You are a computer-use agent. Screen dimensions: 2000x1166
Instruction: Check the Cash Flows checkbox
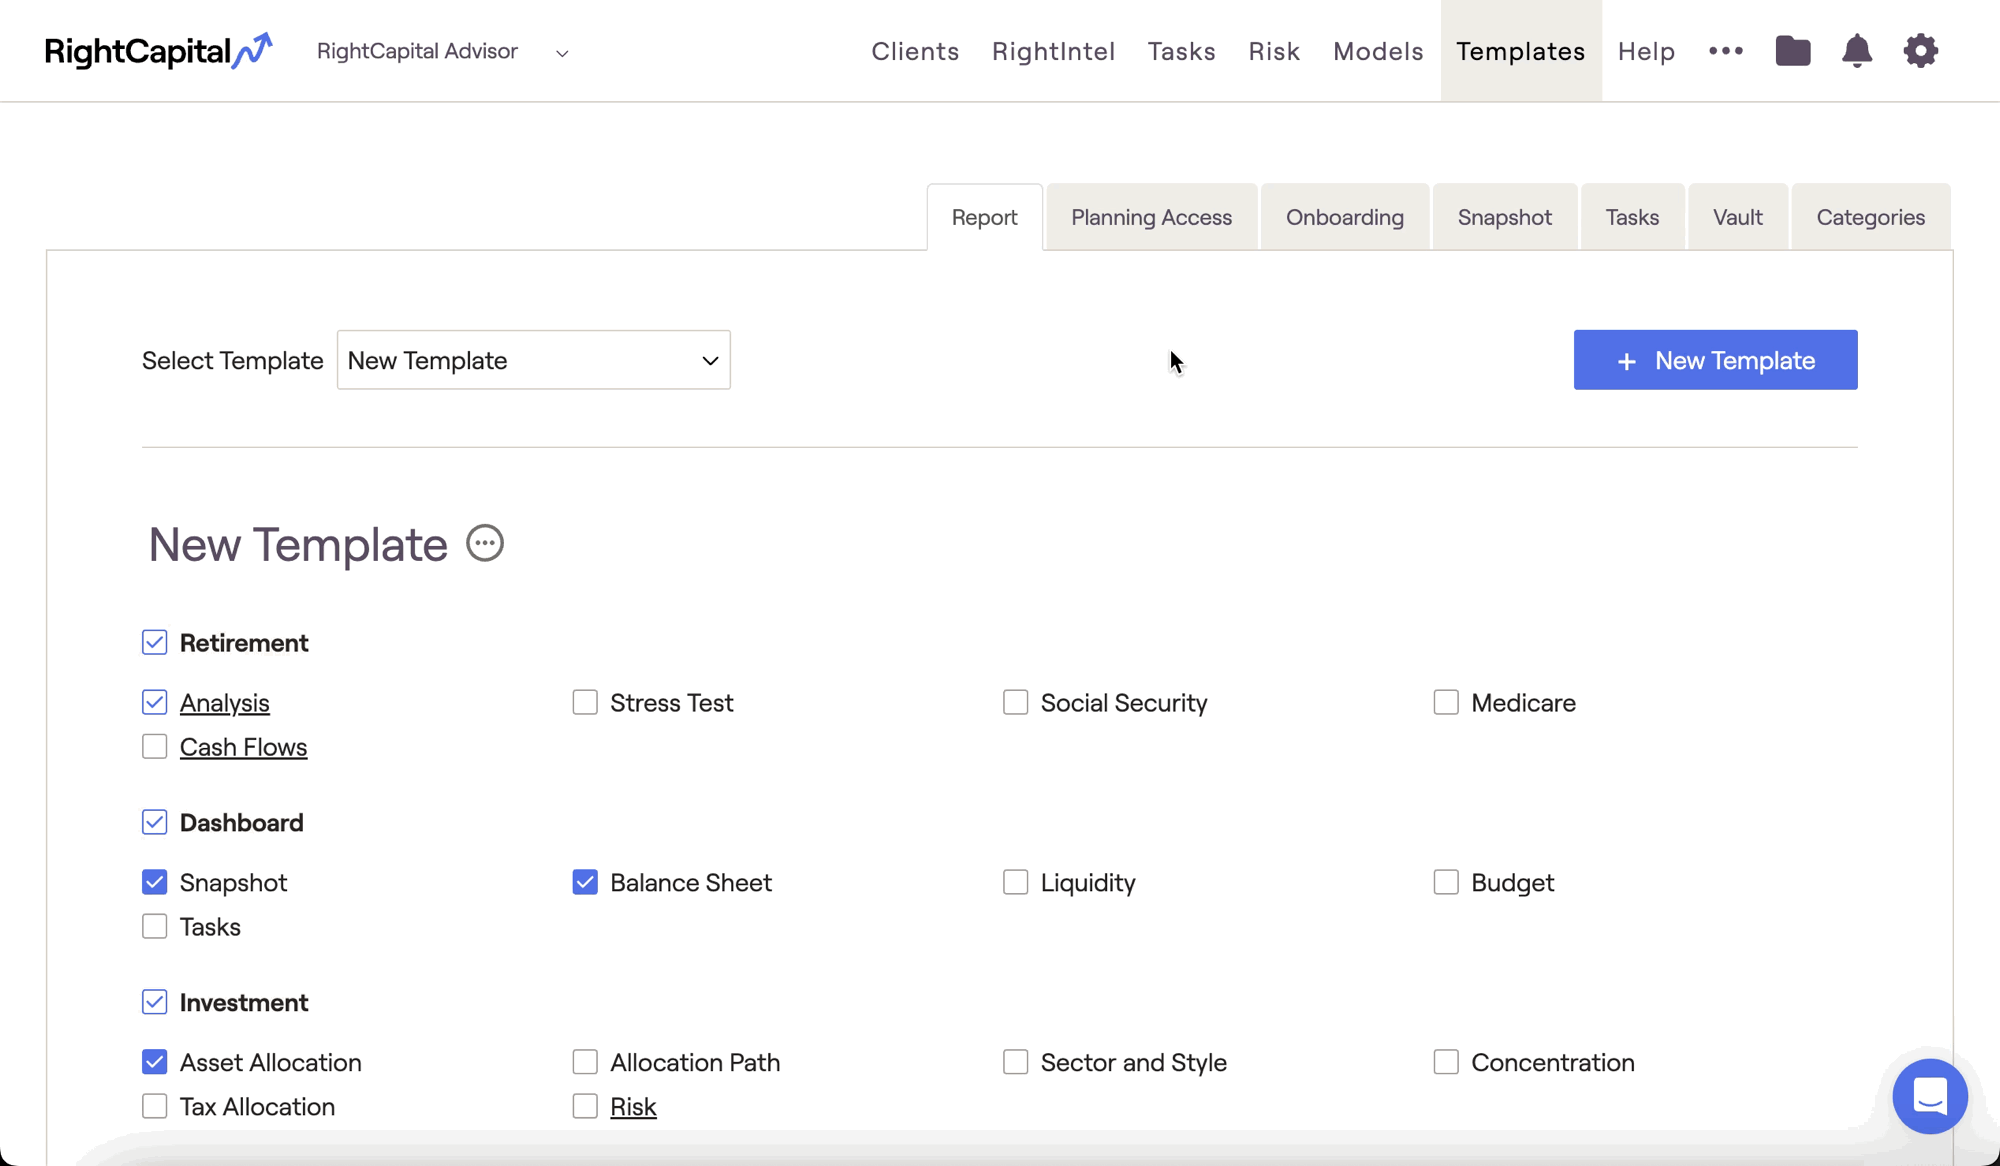coord(154,746)
